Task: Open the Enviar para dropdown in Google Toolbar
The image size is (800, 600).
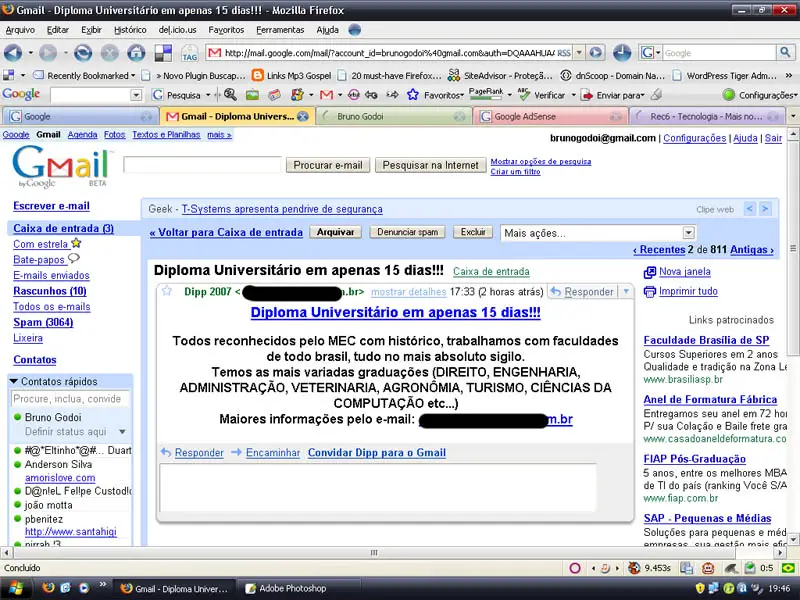Action: (642, 95)
